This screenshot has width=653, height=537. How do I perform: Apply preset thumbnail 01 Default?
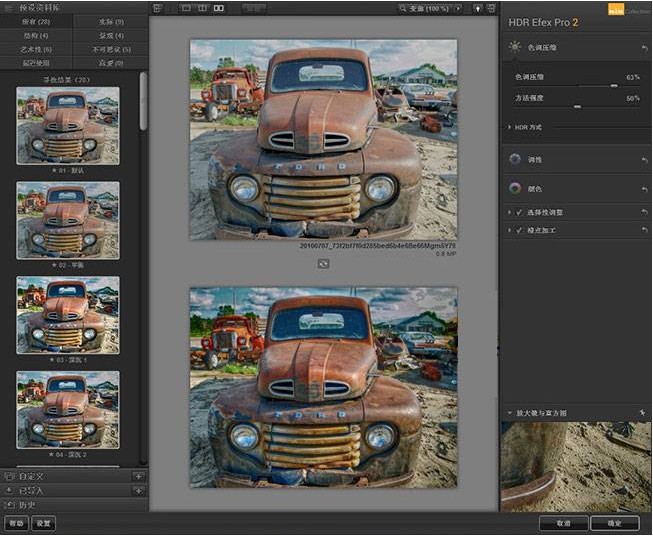68,125
